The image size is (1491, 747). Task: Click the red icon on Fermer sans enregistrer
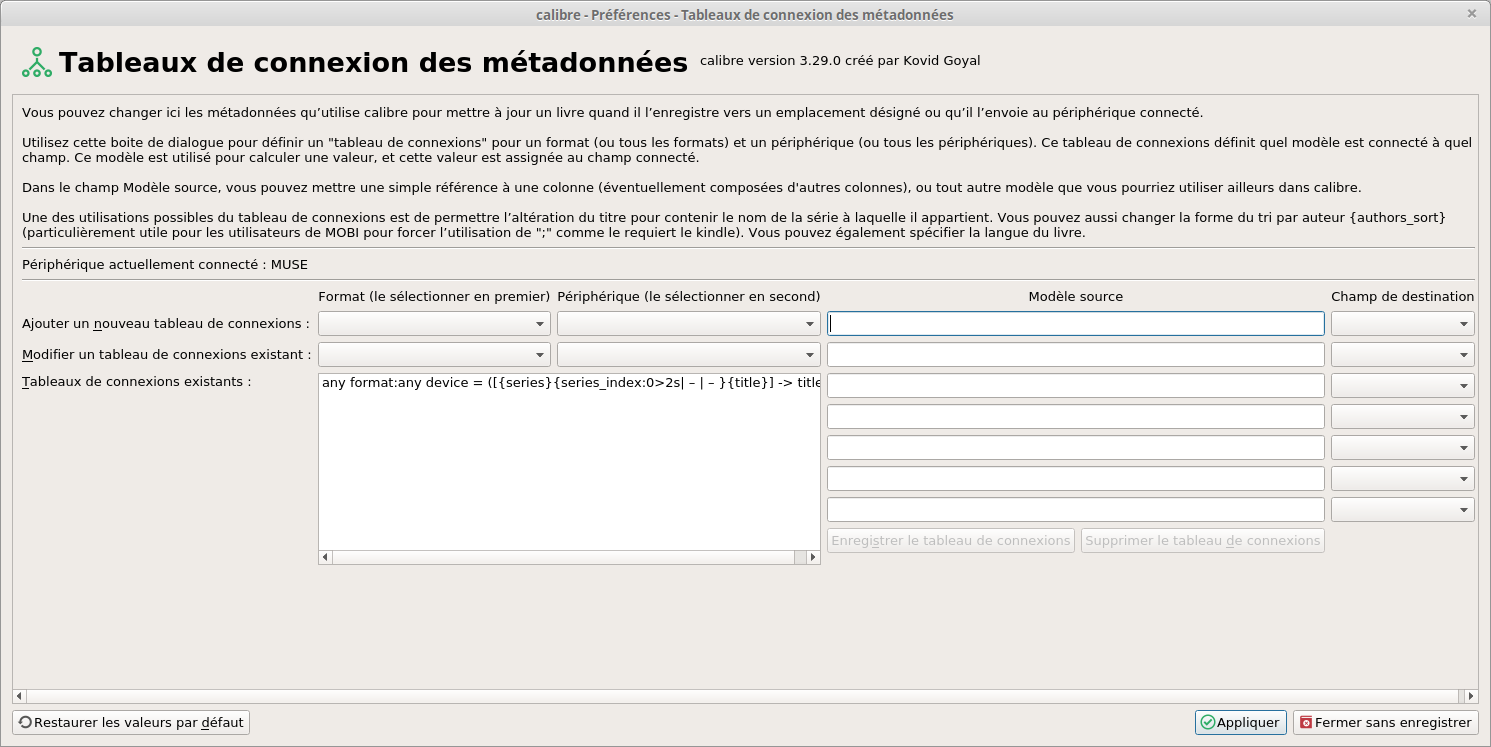pyautogui.click(x=1305, y=722)
